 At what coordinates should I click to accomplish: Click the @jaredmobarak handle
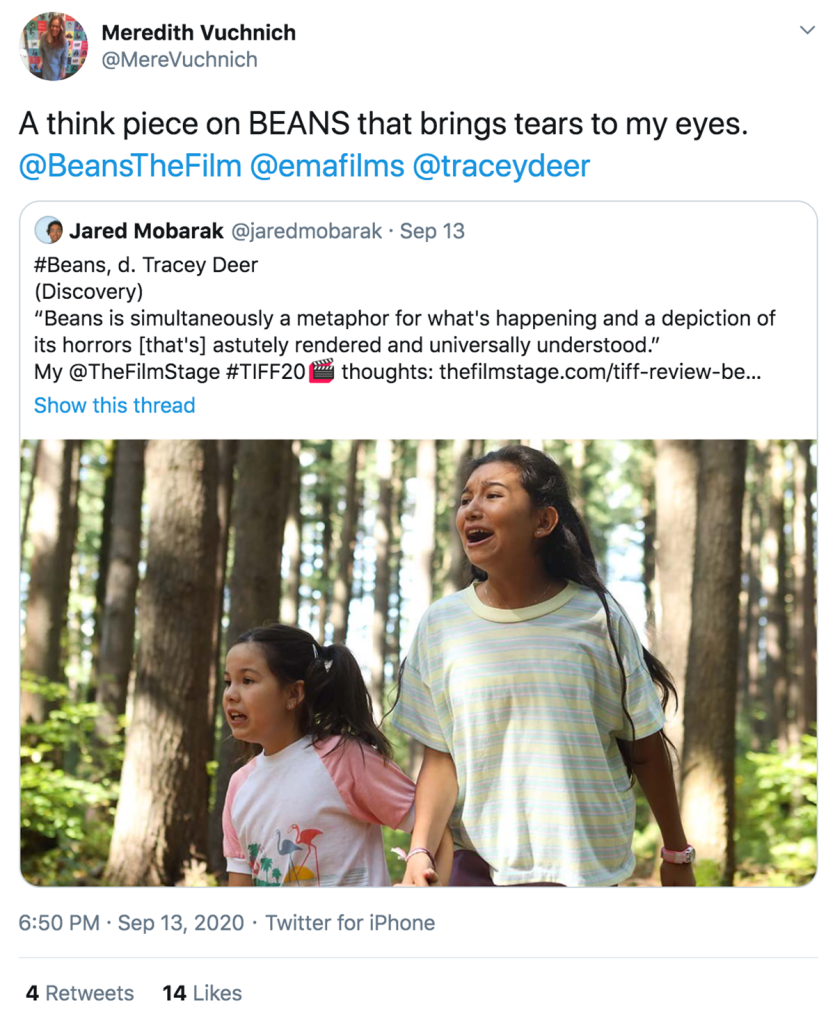(x=307, y=231)
